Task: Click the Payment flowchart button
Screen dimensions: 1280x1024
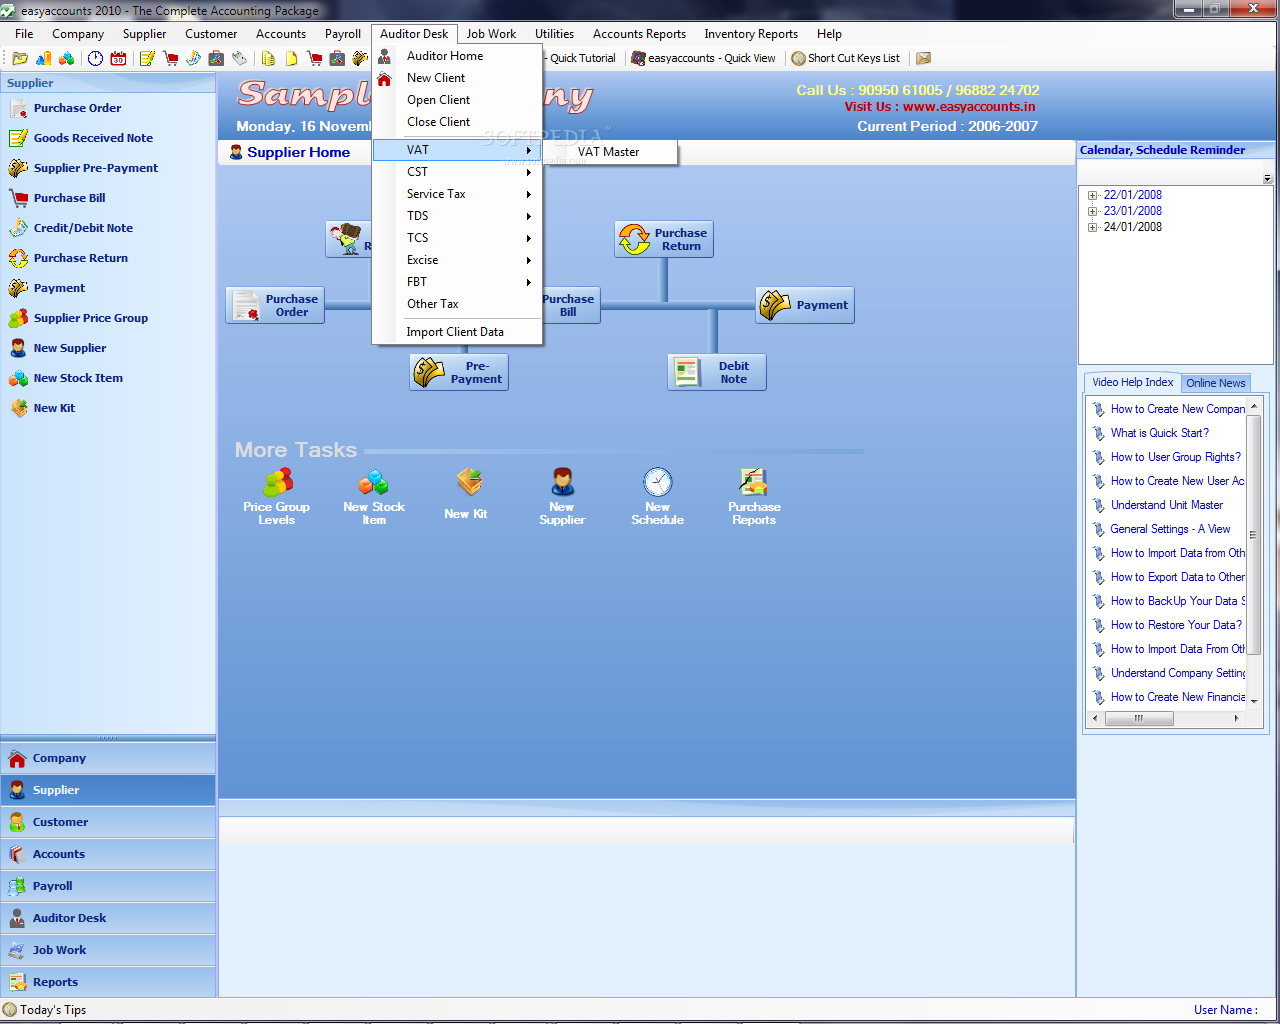Action: [x=805, y=305]
